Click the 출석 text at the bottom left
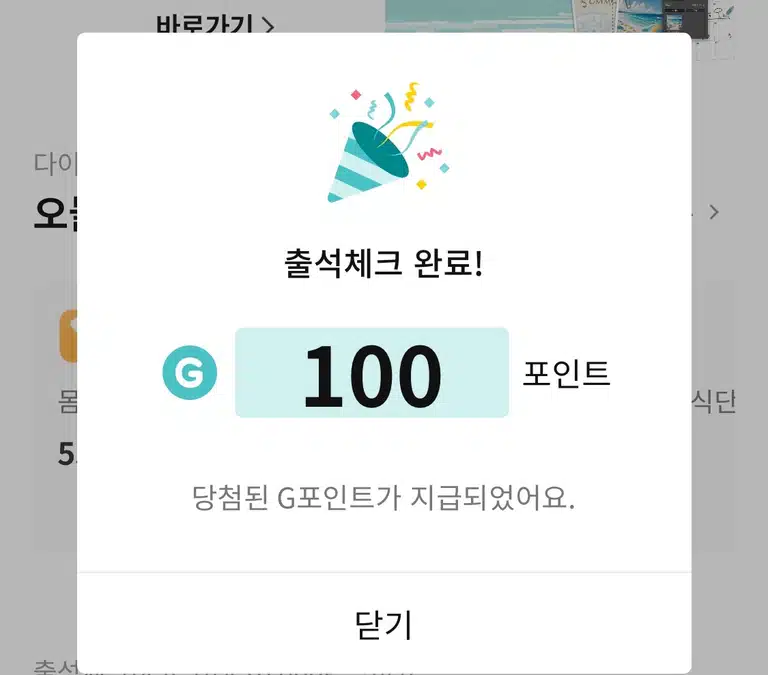768x675 pixels. click(55, 667)
